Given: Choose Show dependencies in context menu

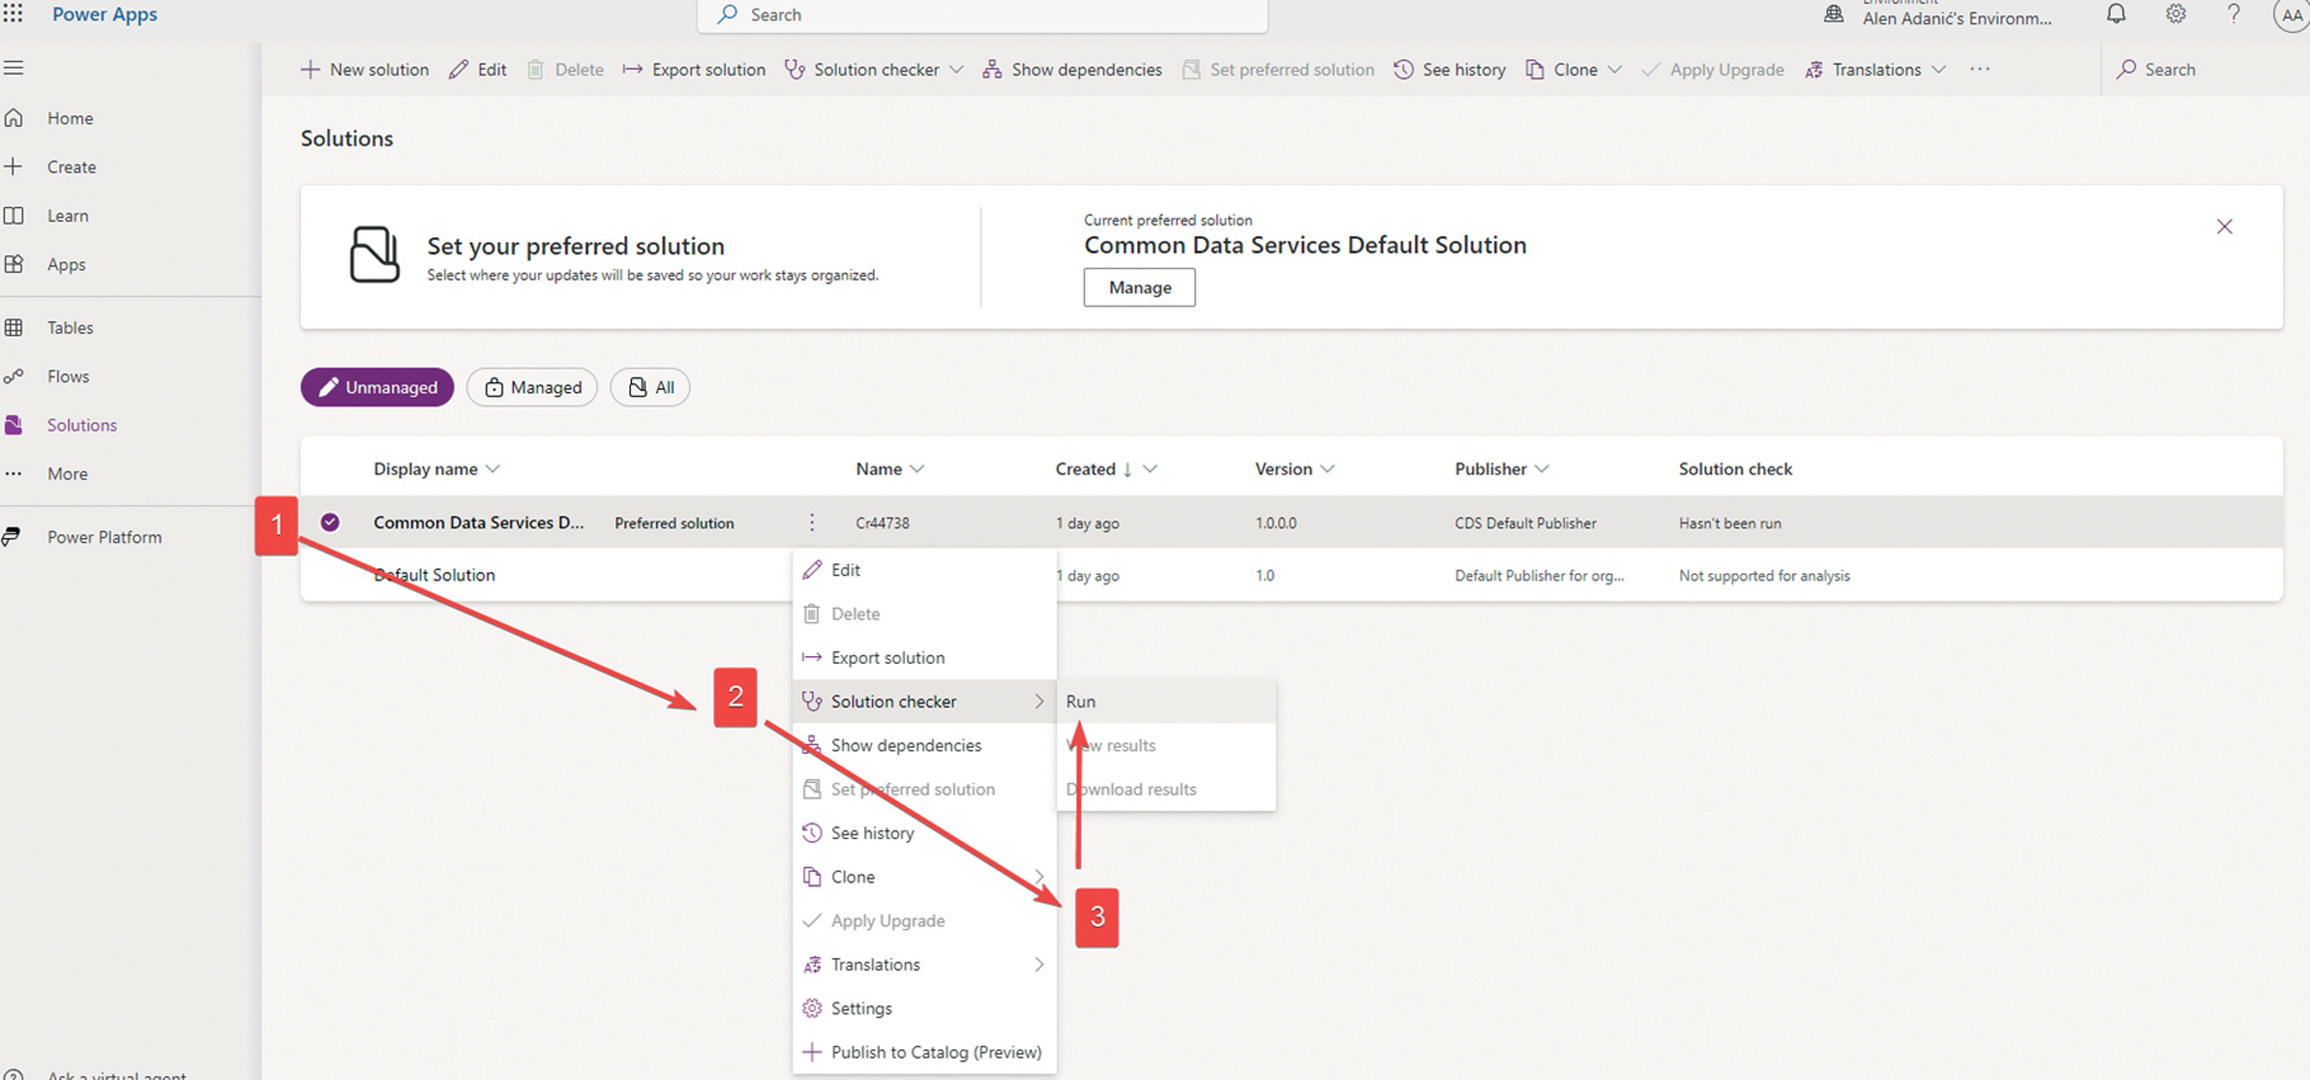Looking at the screenshot, I should (x=924, y=746).
